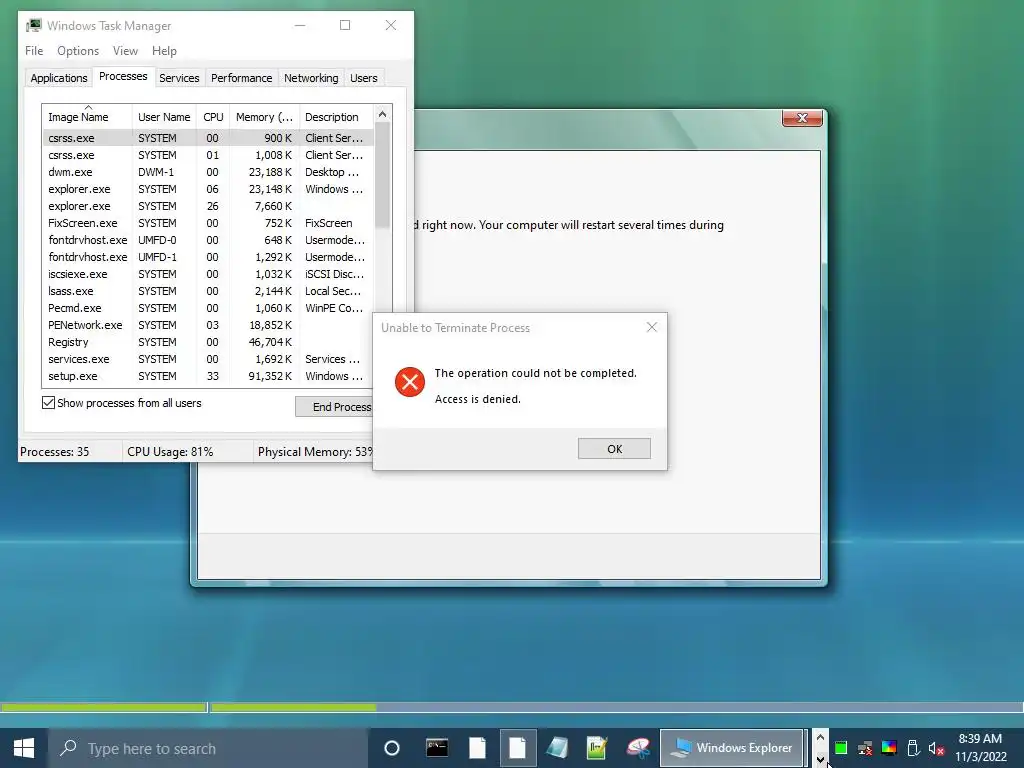Select the iscsiexe.exe process
Image resolution: width=1024 pixels, height=768 pixels.
(x=208, y=274)
